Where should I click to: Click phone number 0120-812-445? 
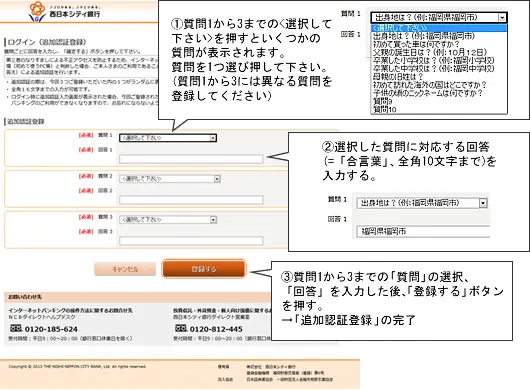coord(216,329)
